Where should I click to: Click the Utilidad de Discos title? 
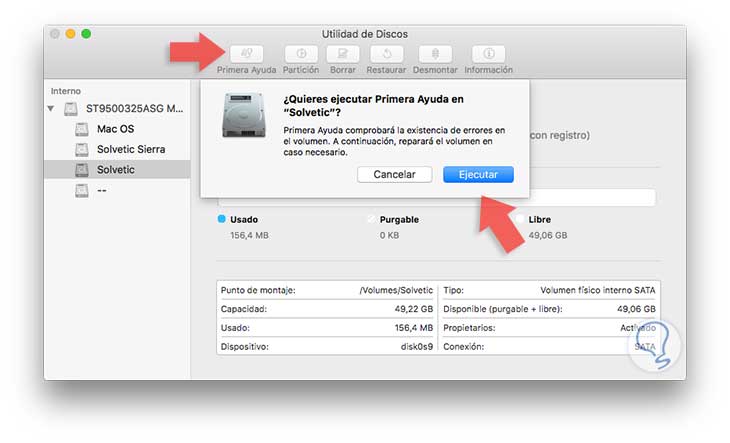tap(365, 34)
